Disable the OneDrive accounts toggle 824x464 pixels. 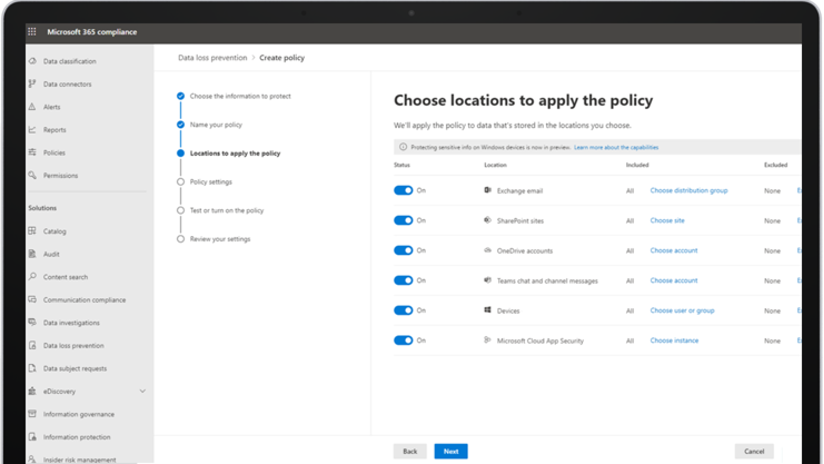coord(404,250)
